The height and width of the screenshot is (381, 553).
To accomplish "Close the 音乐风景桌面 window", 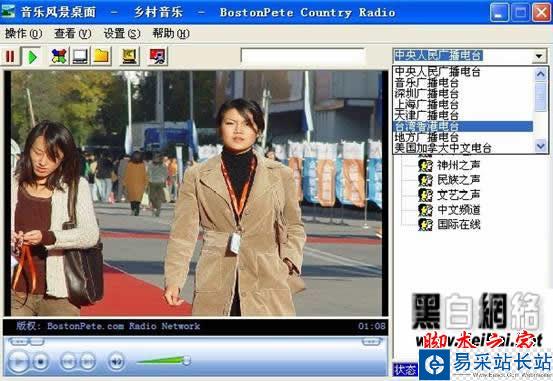I will [541, 12].
